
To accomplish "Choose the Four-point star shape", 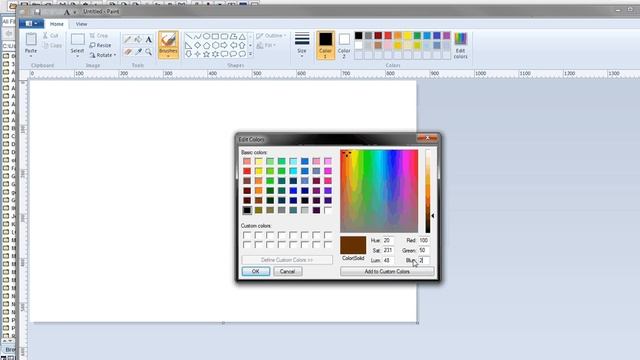I will (198, 54).
